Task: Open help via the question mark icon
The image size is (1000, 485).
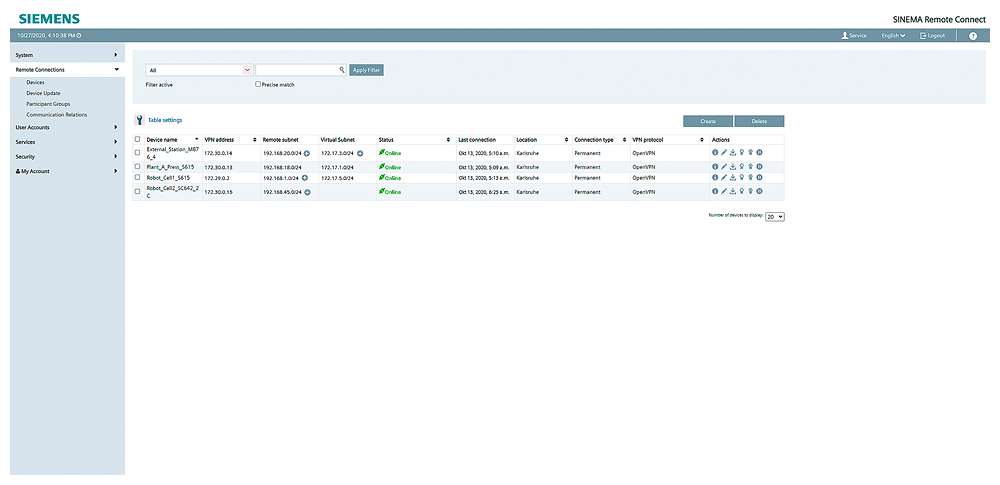Action: coord(973,35)
